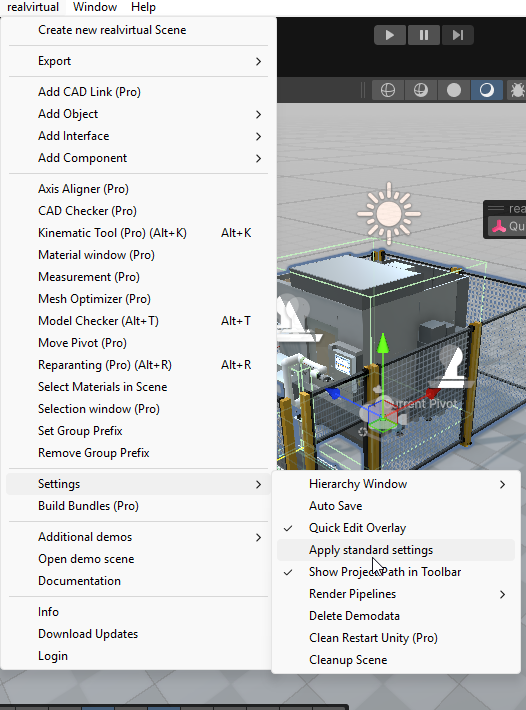
Task: Select Move Pivot (Pro)
Action: click(x=138, y=343)
